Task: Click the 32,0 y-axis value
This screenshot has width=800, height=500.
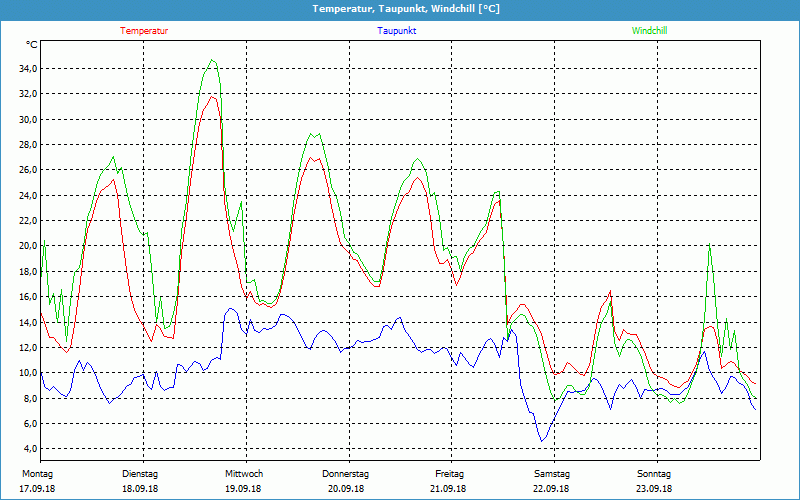Action: click(29, 94)
